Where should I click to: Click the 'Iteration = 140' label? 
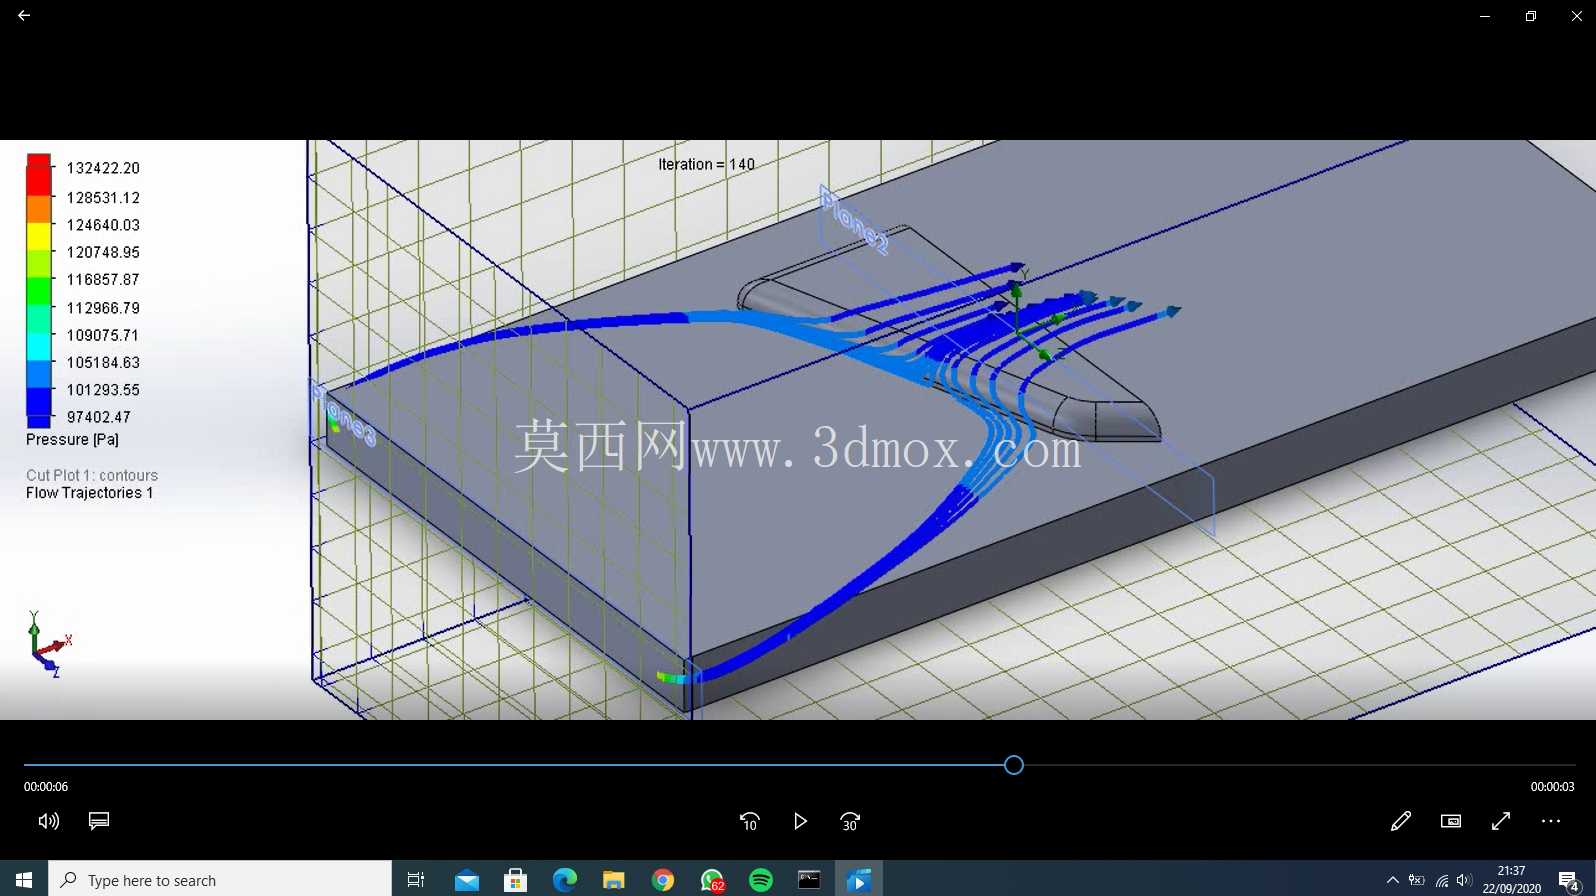click(x=706, y=164)
